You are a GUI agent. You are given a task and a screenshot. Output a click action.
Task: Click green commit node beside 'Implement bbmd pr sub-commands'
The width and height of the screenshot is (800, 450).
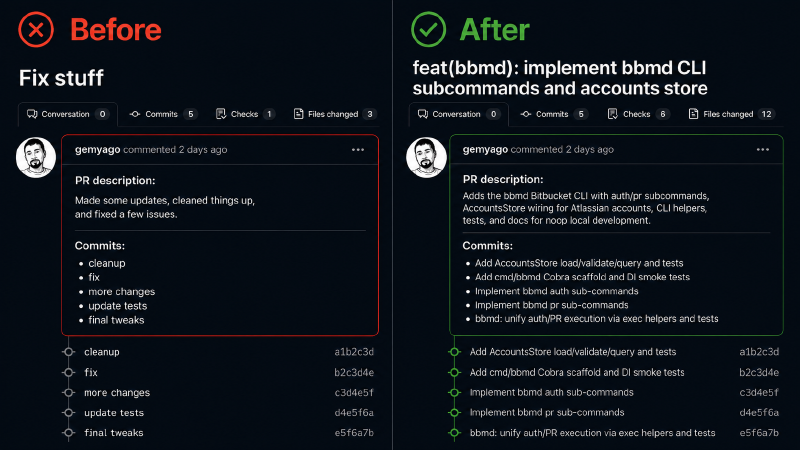tap(454, 412)
